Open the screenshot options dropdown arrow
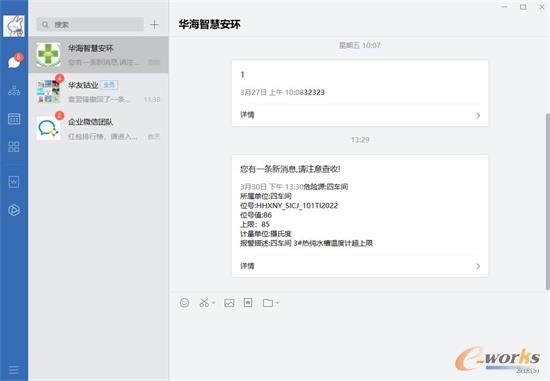 (x=213, y=303)
